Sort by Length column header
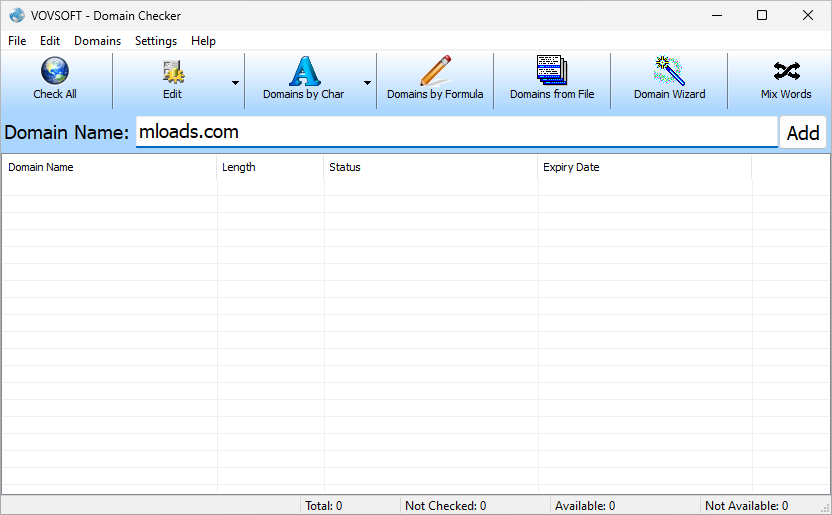 (x=270, y=167)
